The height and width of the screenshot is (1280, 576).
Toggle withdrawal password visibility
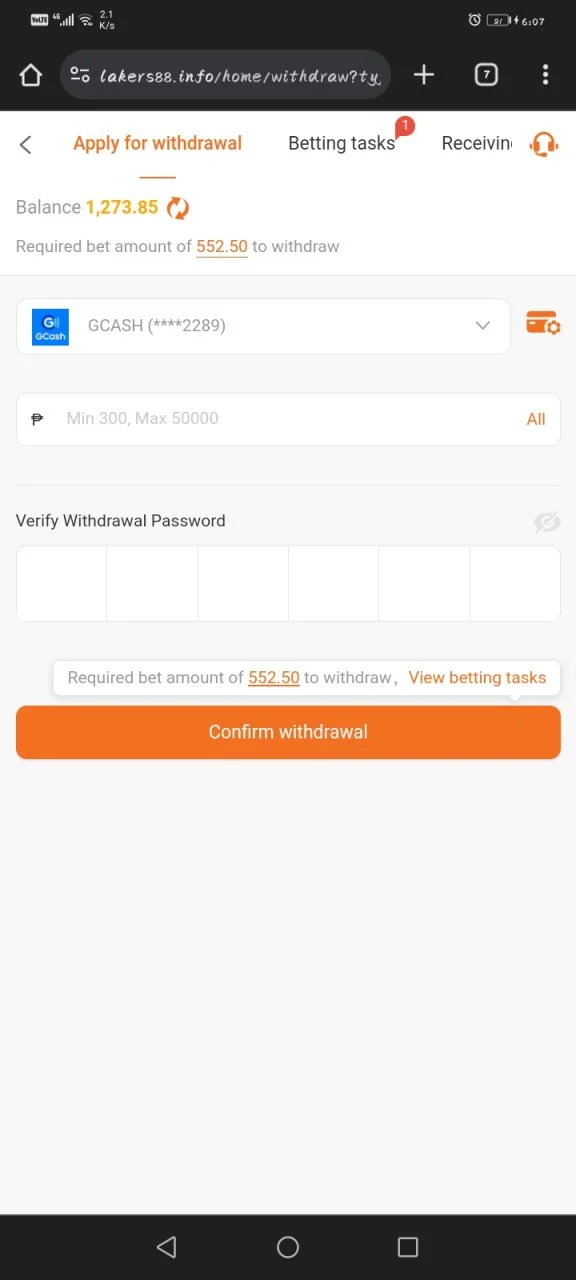pyautogui.click(x=546, y=521)
